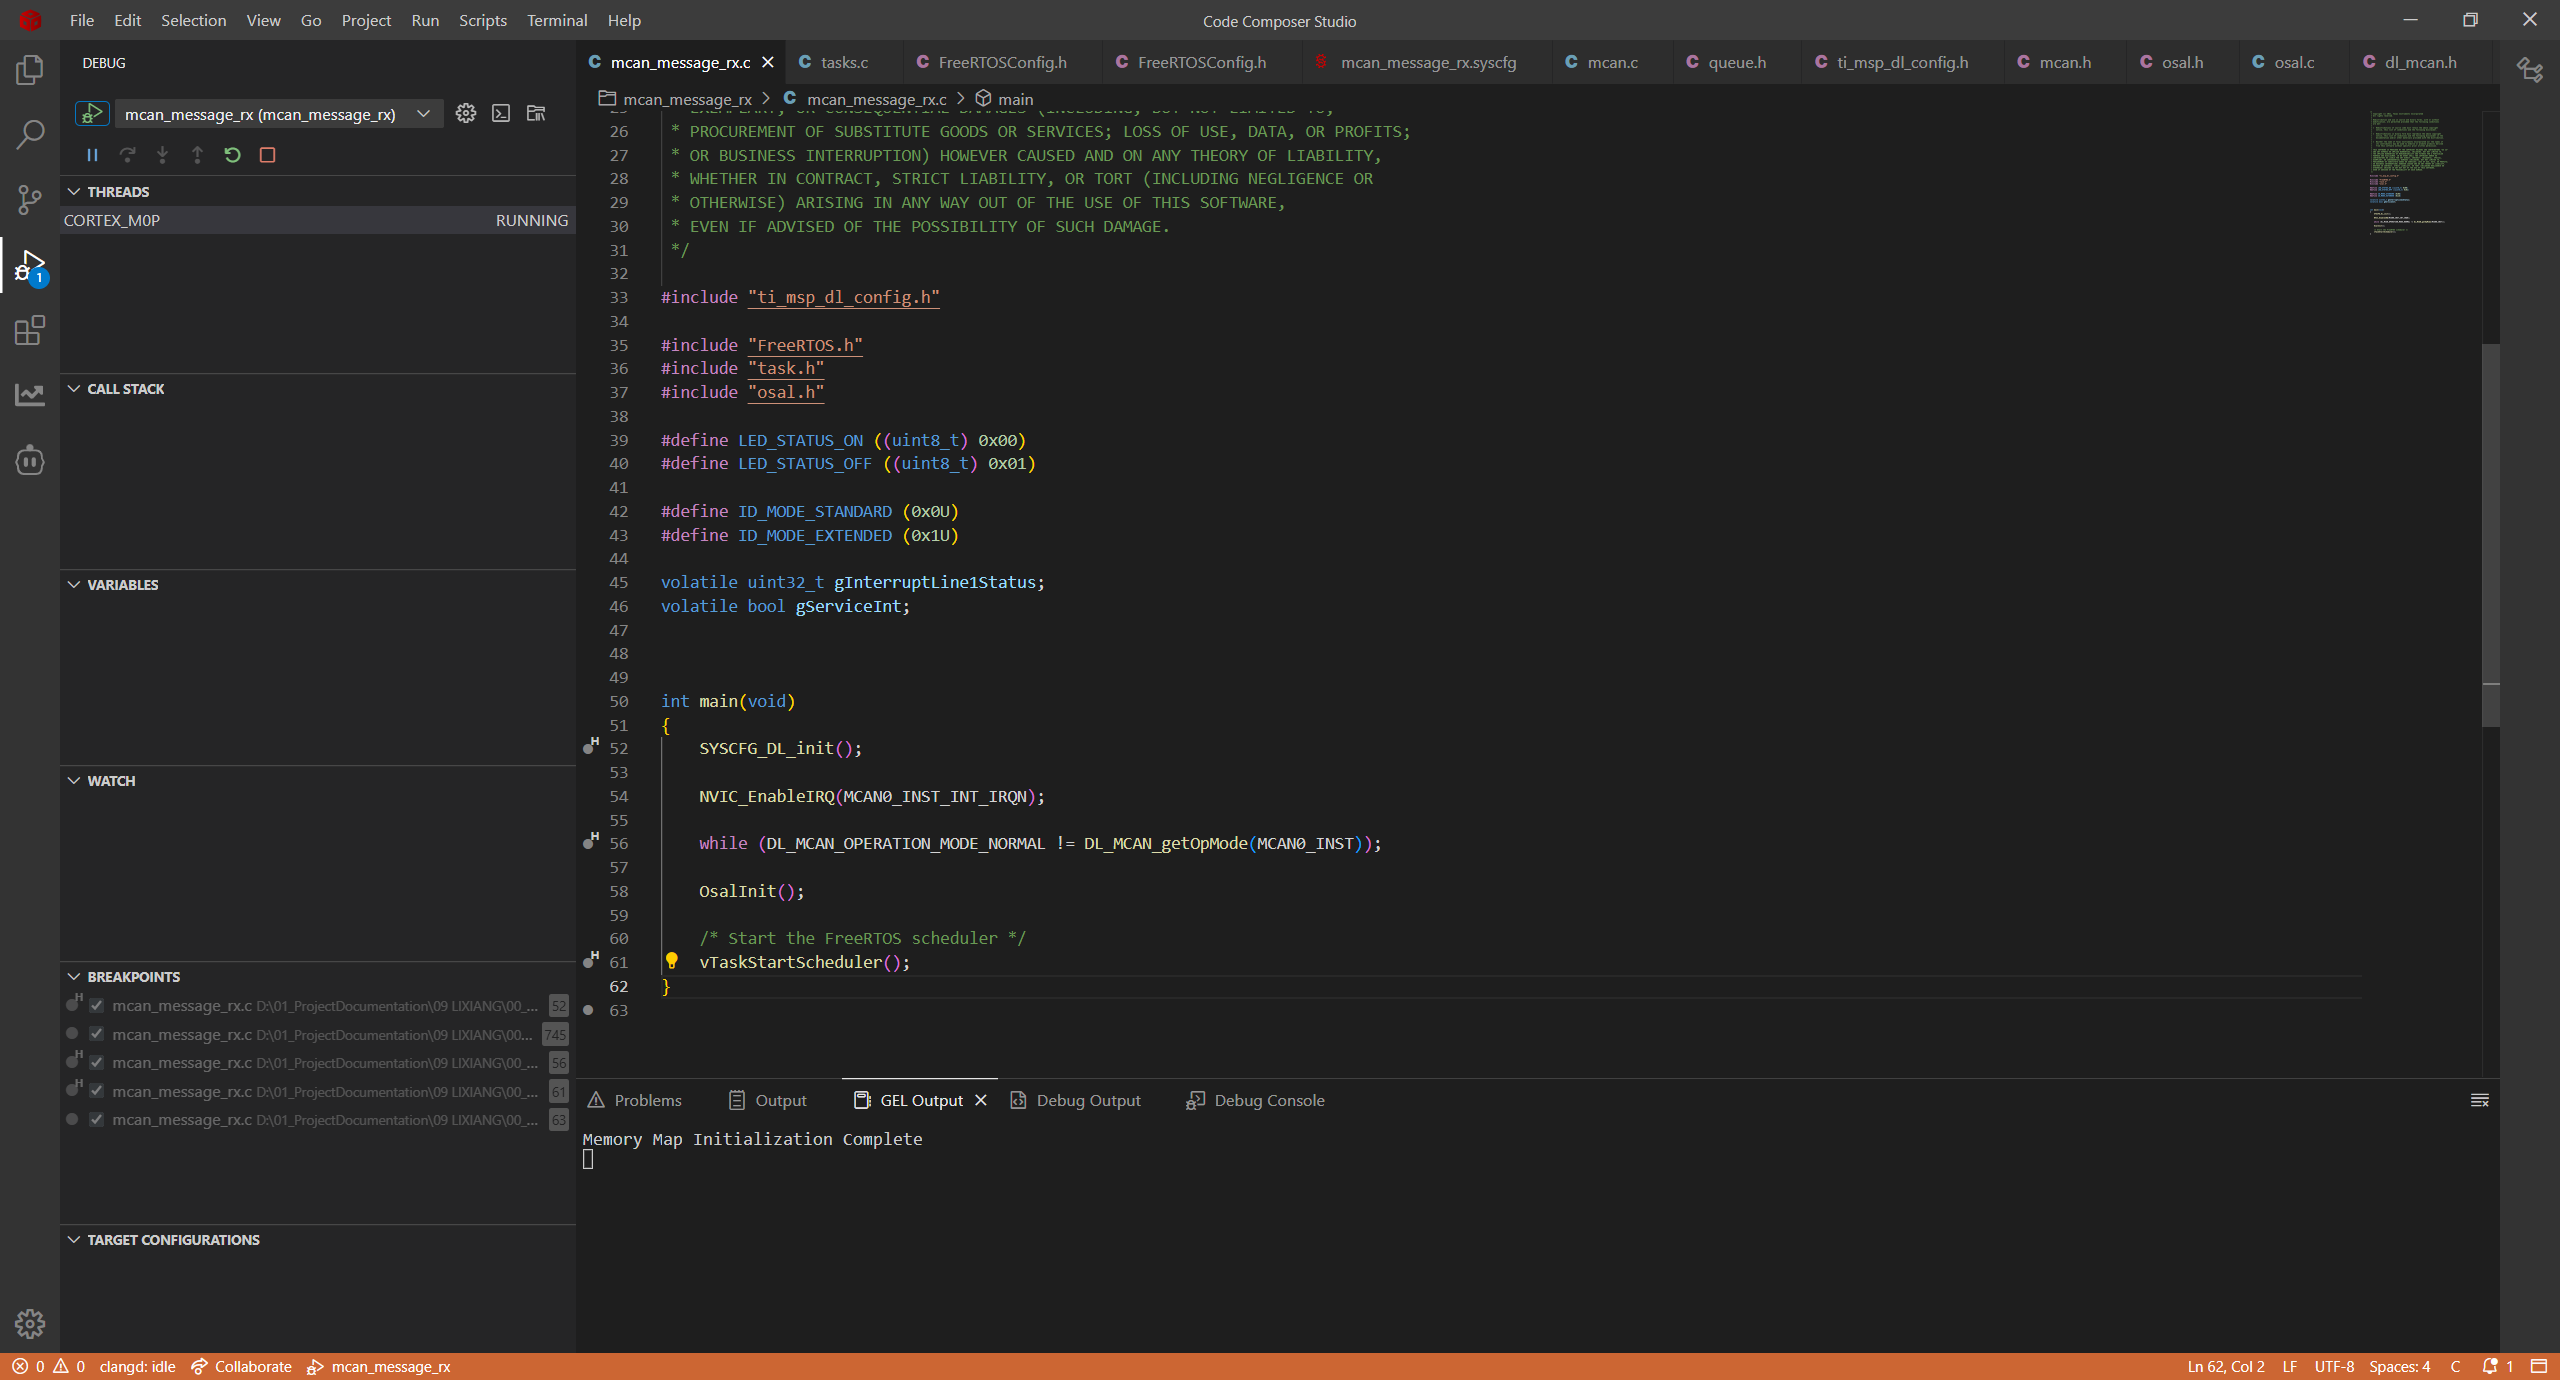
Task: Switch to the Debug Console panel tab
Action: [x=1256, y=1100]
